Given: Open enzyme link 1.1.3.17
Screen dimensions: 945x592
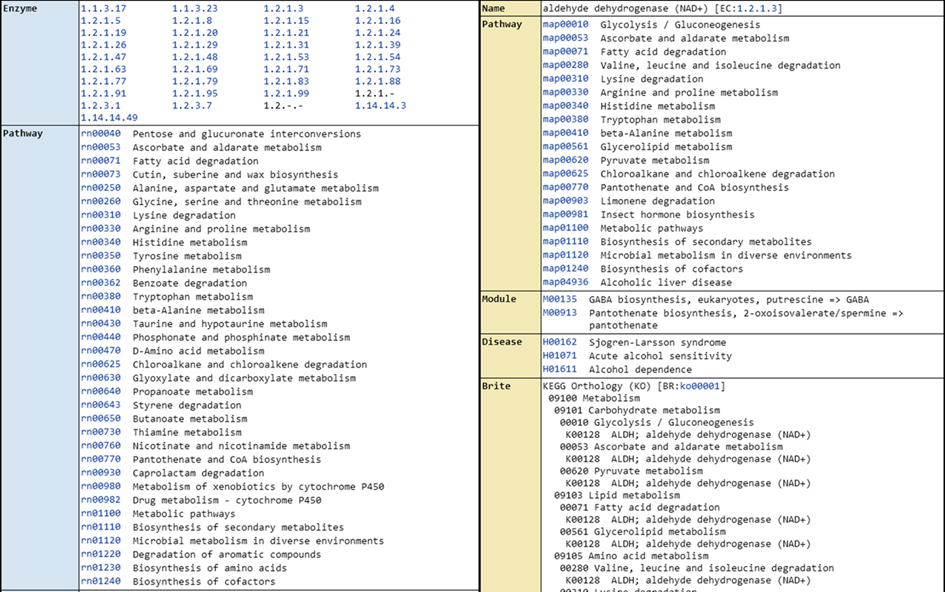Looking at the screenshot, I should [103, 8].
